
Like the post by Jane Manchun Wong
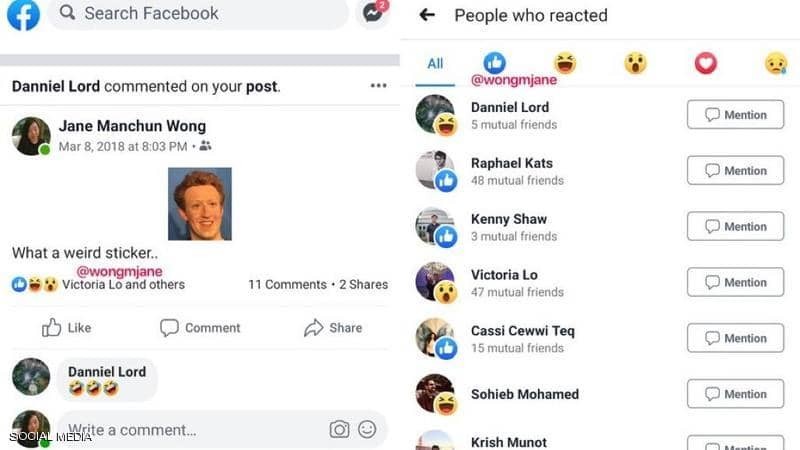(66, 327)
